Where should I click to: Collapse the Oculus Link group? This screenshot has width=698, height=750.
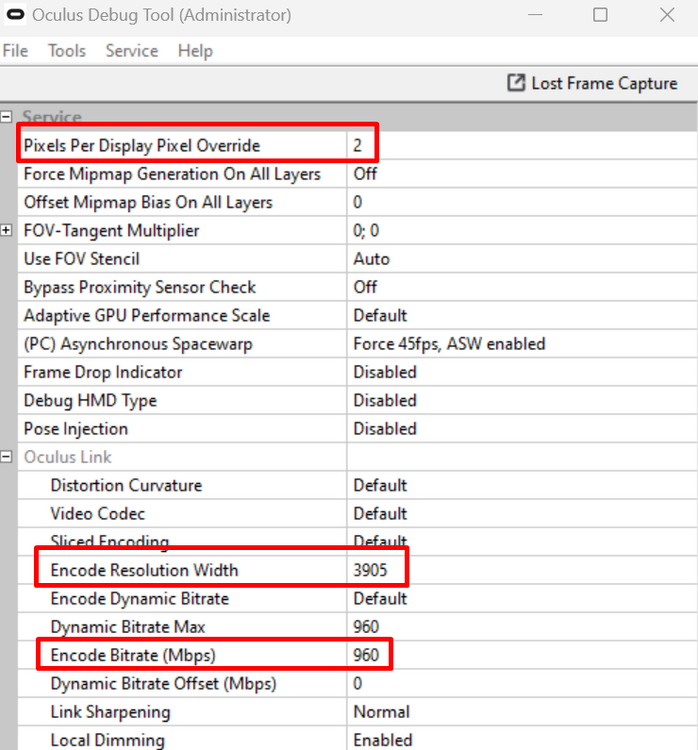(6, 457)
